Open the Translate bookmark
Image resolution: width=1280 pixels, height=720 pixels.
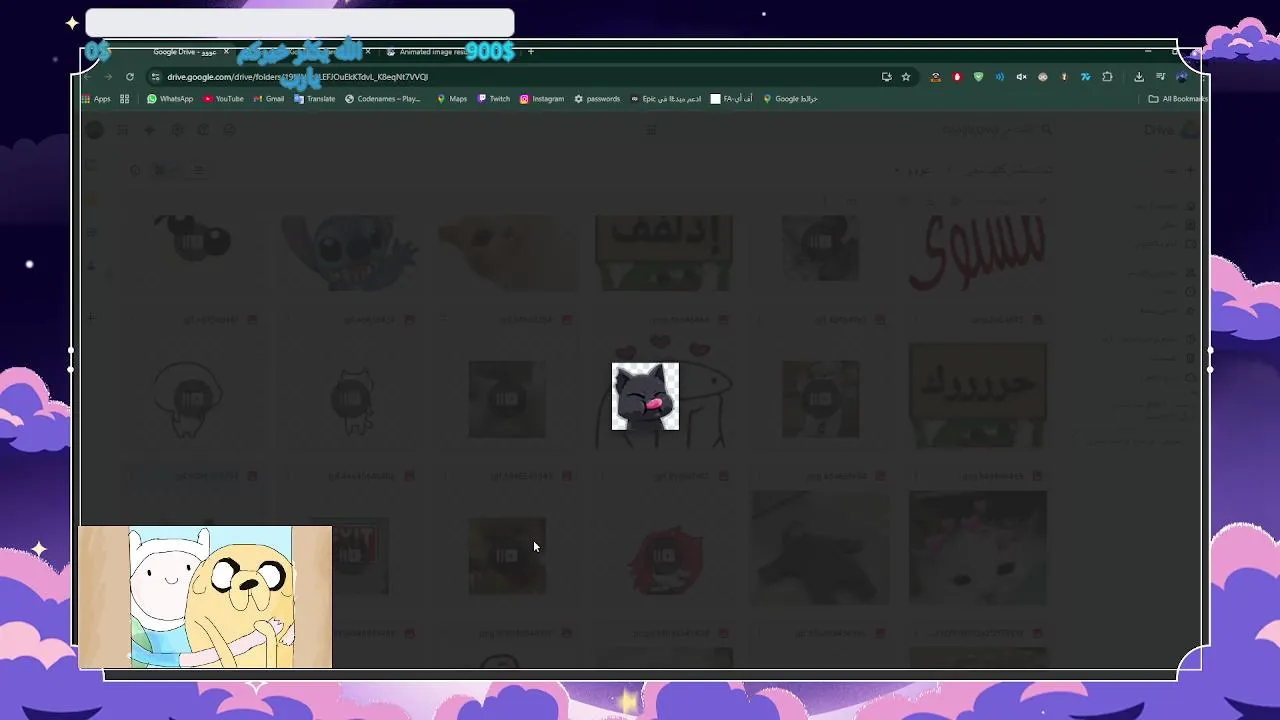(x=315, y=99)
